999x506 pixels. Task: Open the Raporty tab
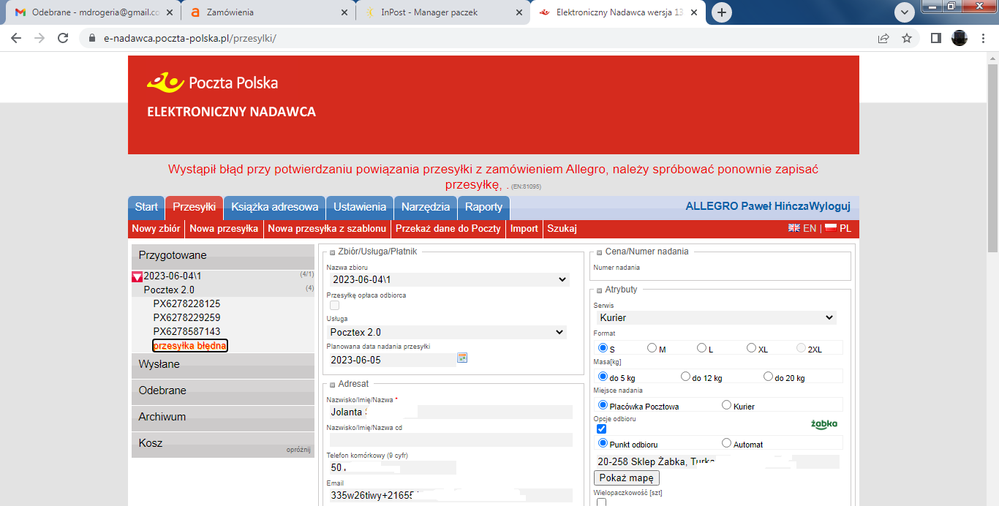(x=484, y=207)
